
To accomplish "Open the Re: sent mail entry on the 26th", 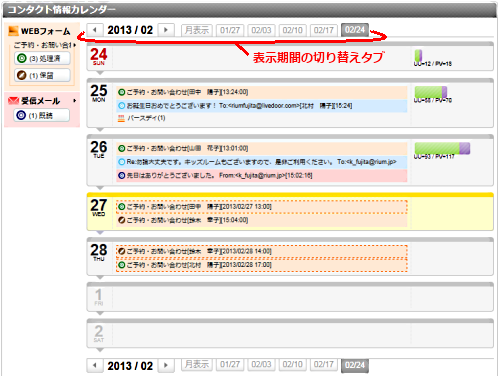I will pyautogui.click(x=262, y=162).
